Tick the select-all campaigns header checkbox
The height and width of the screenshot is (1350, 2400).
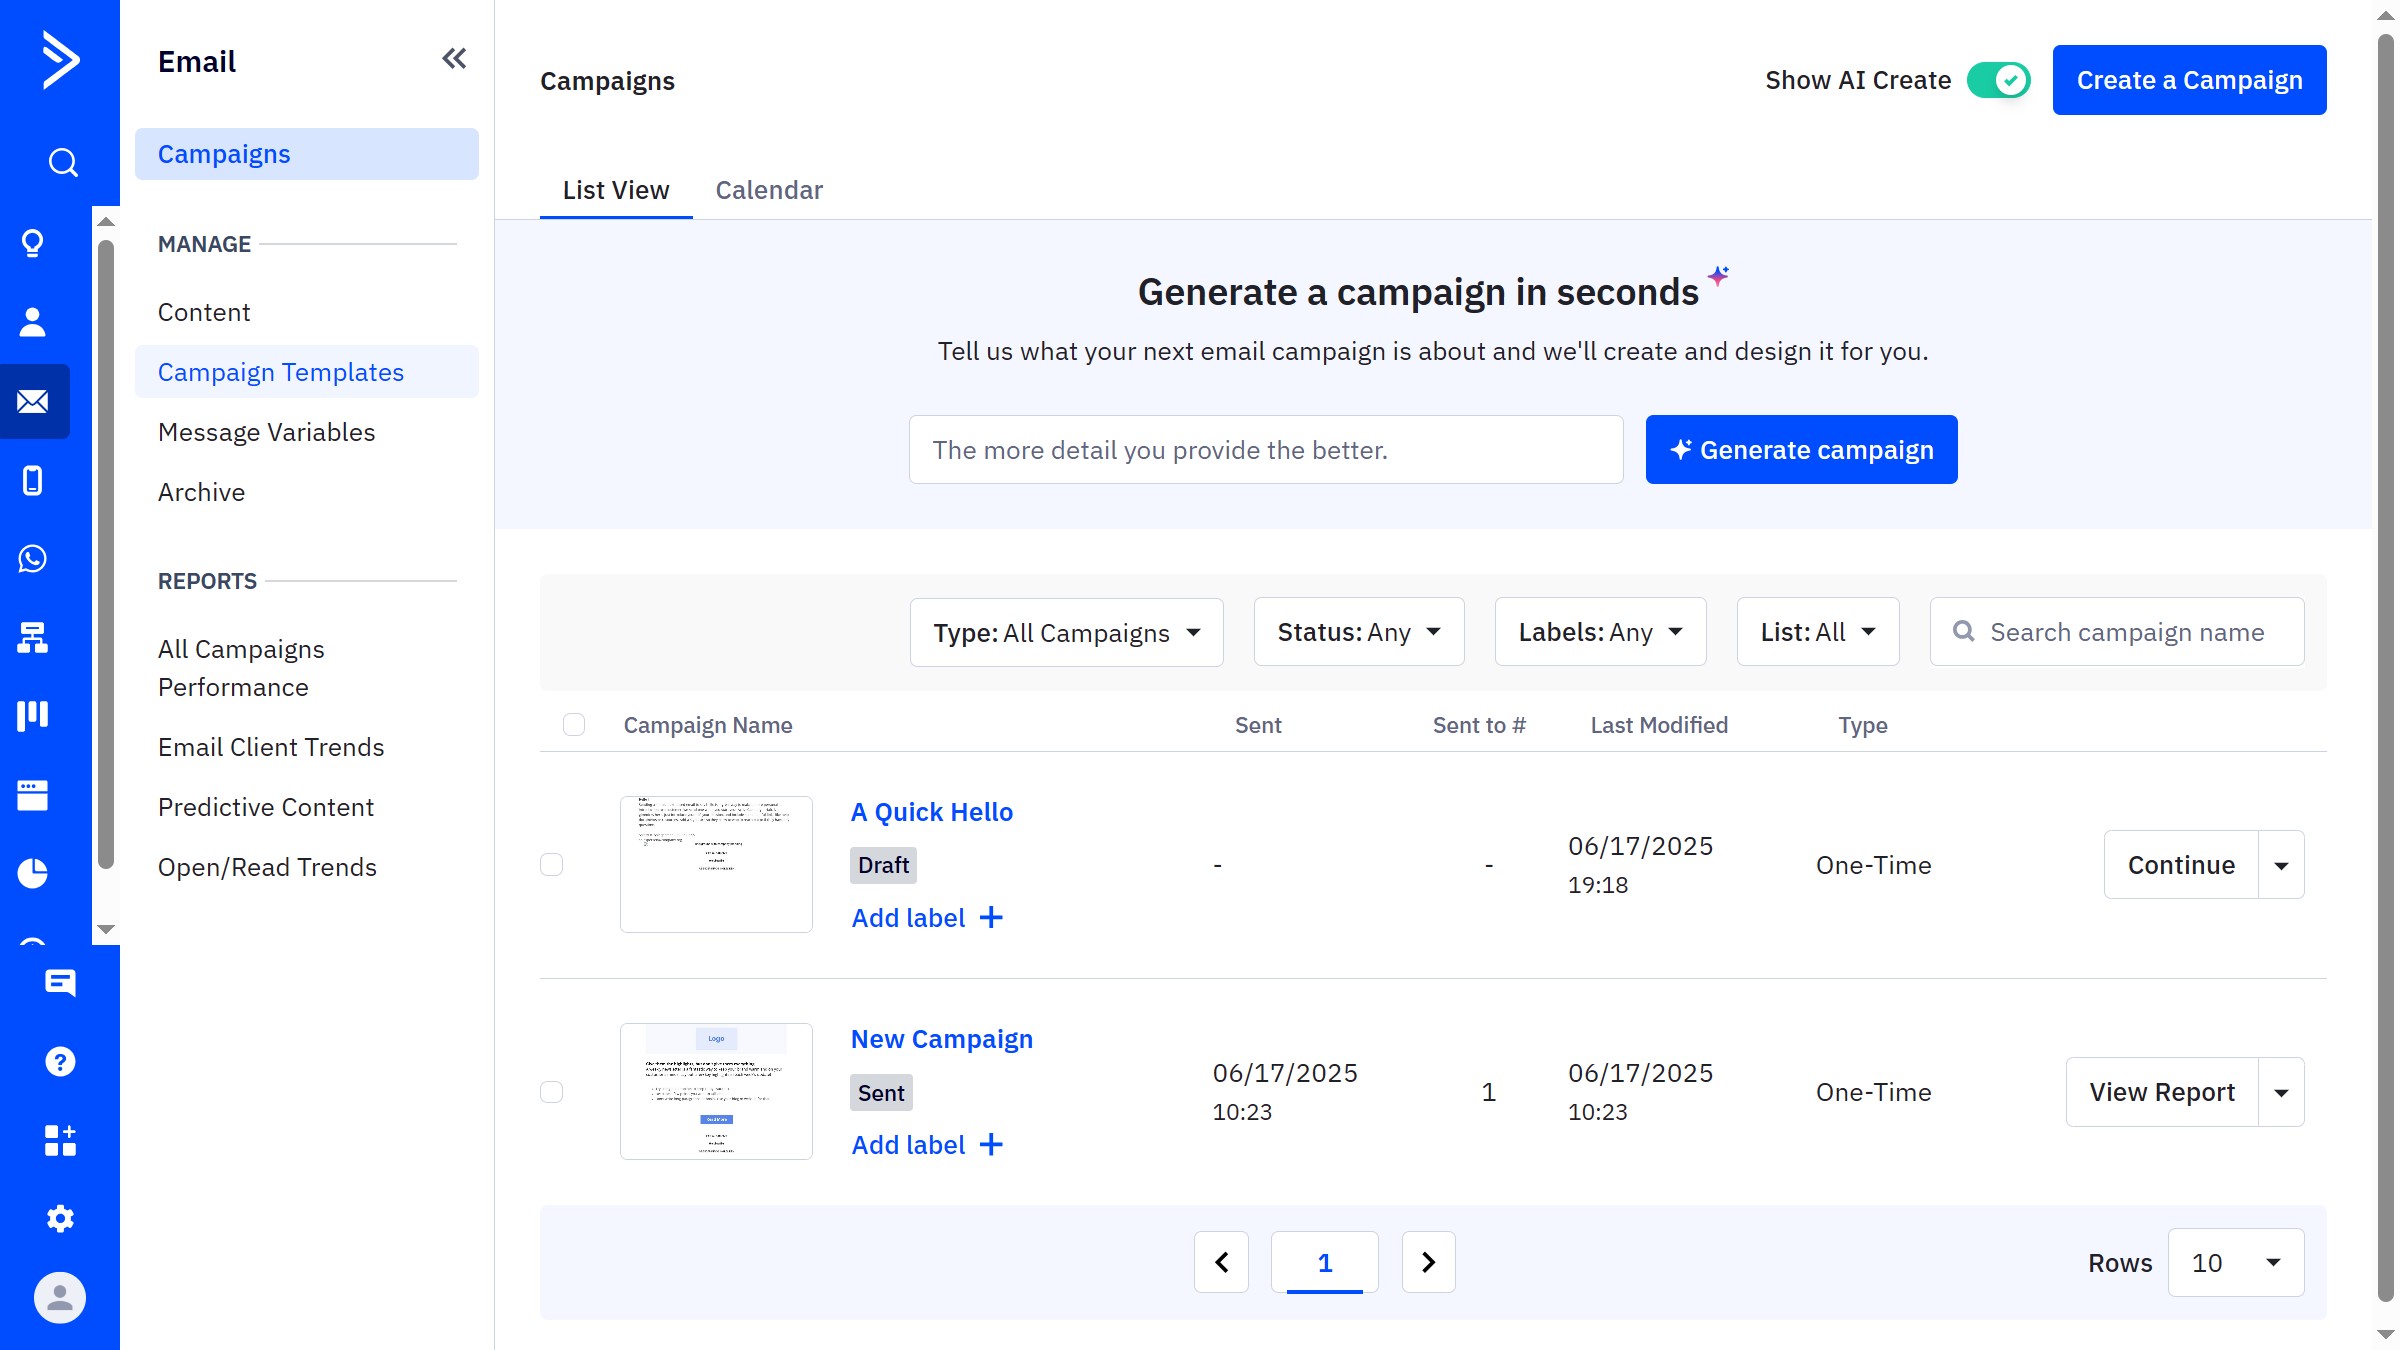tap(574, 724)
